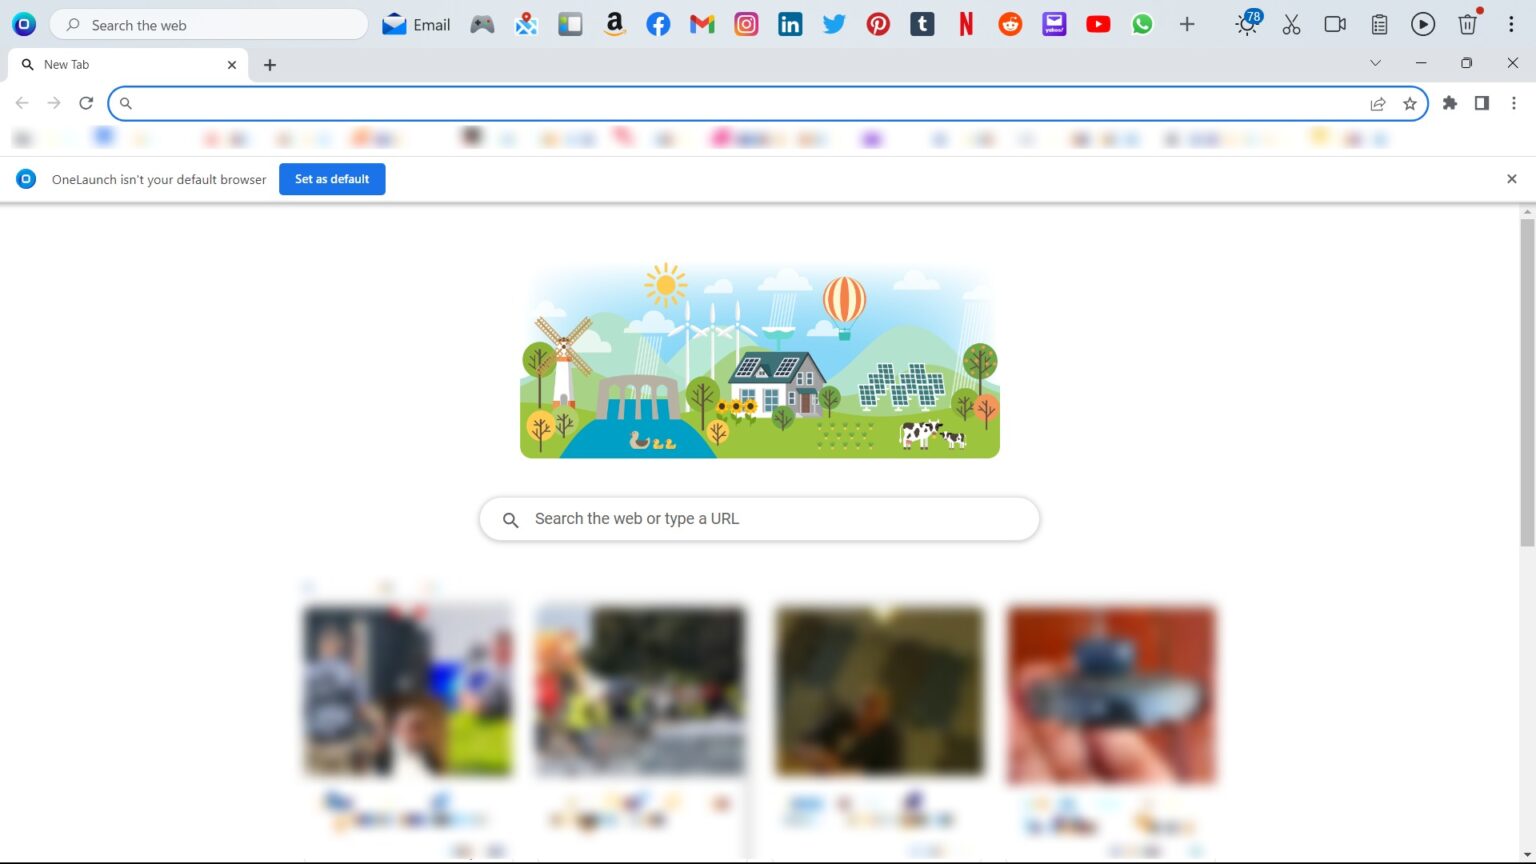This screenshot has width=1536, height=864.
Task: Open the kebab three-dot options menu
Action: (1512, 24)
